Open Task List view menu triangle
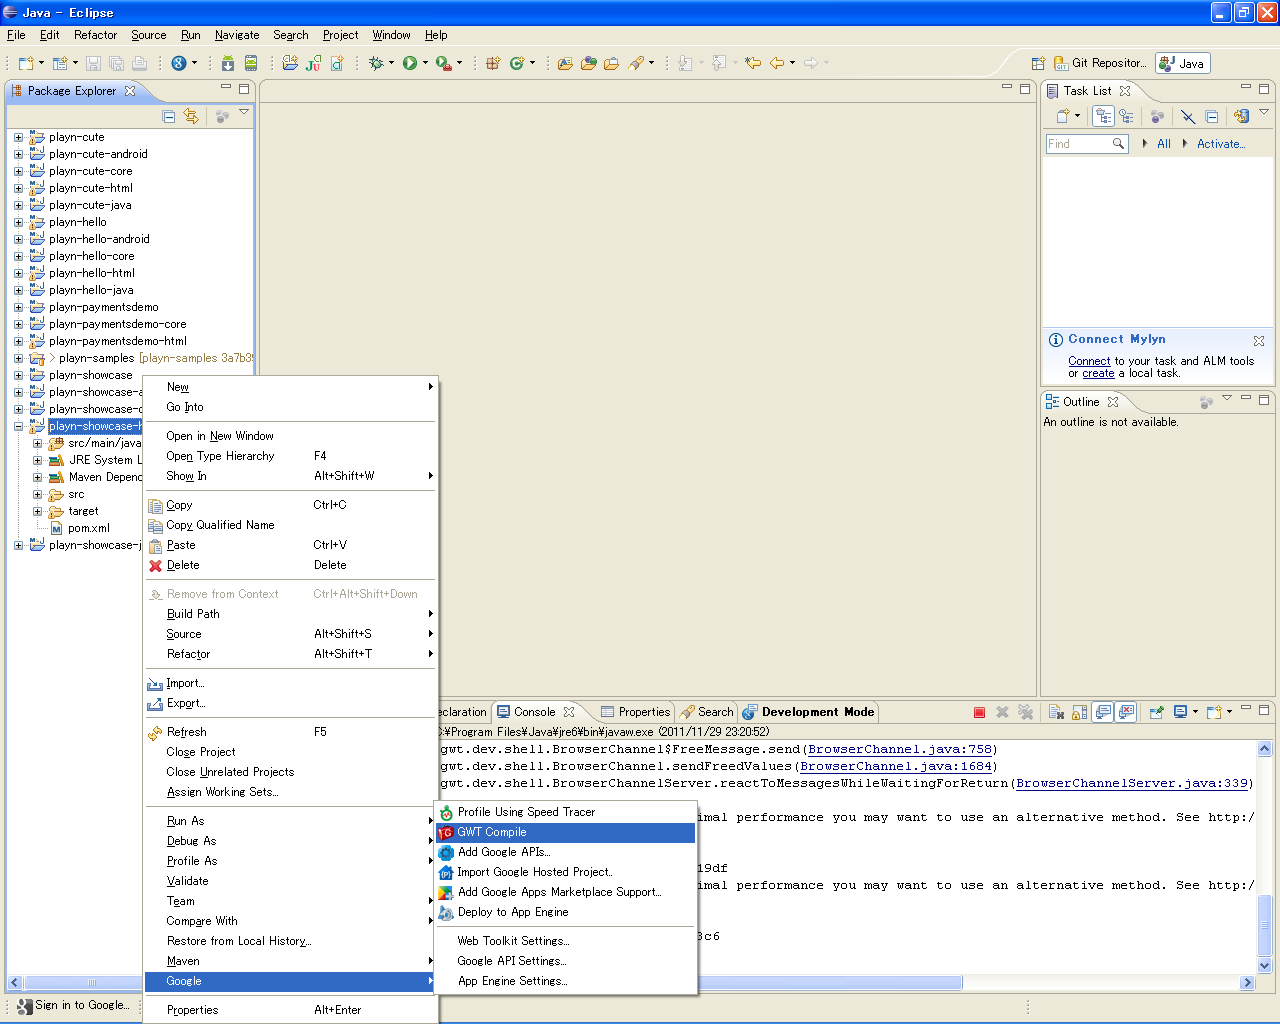The width and height of the screenshot is (1280, 1024). (x=1264, y=113)
